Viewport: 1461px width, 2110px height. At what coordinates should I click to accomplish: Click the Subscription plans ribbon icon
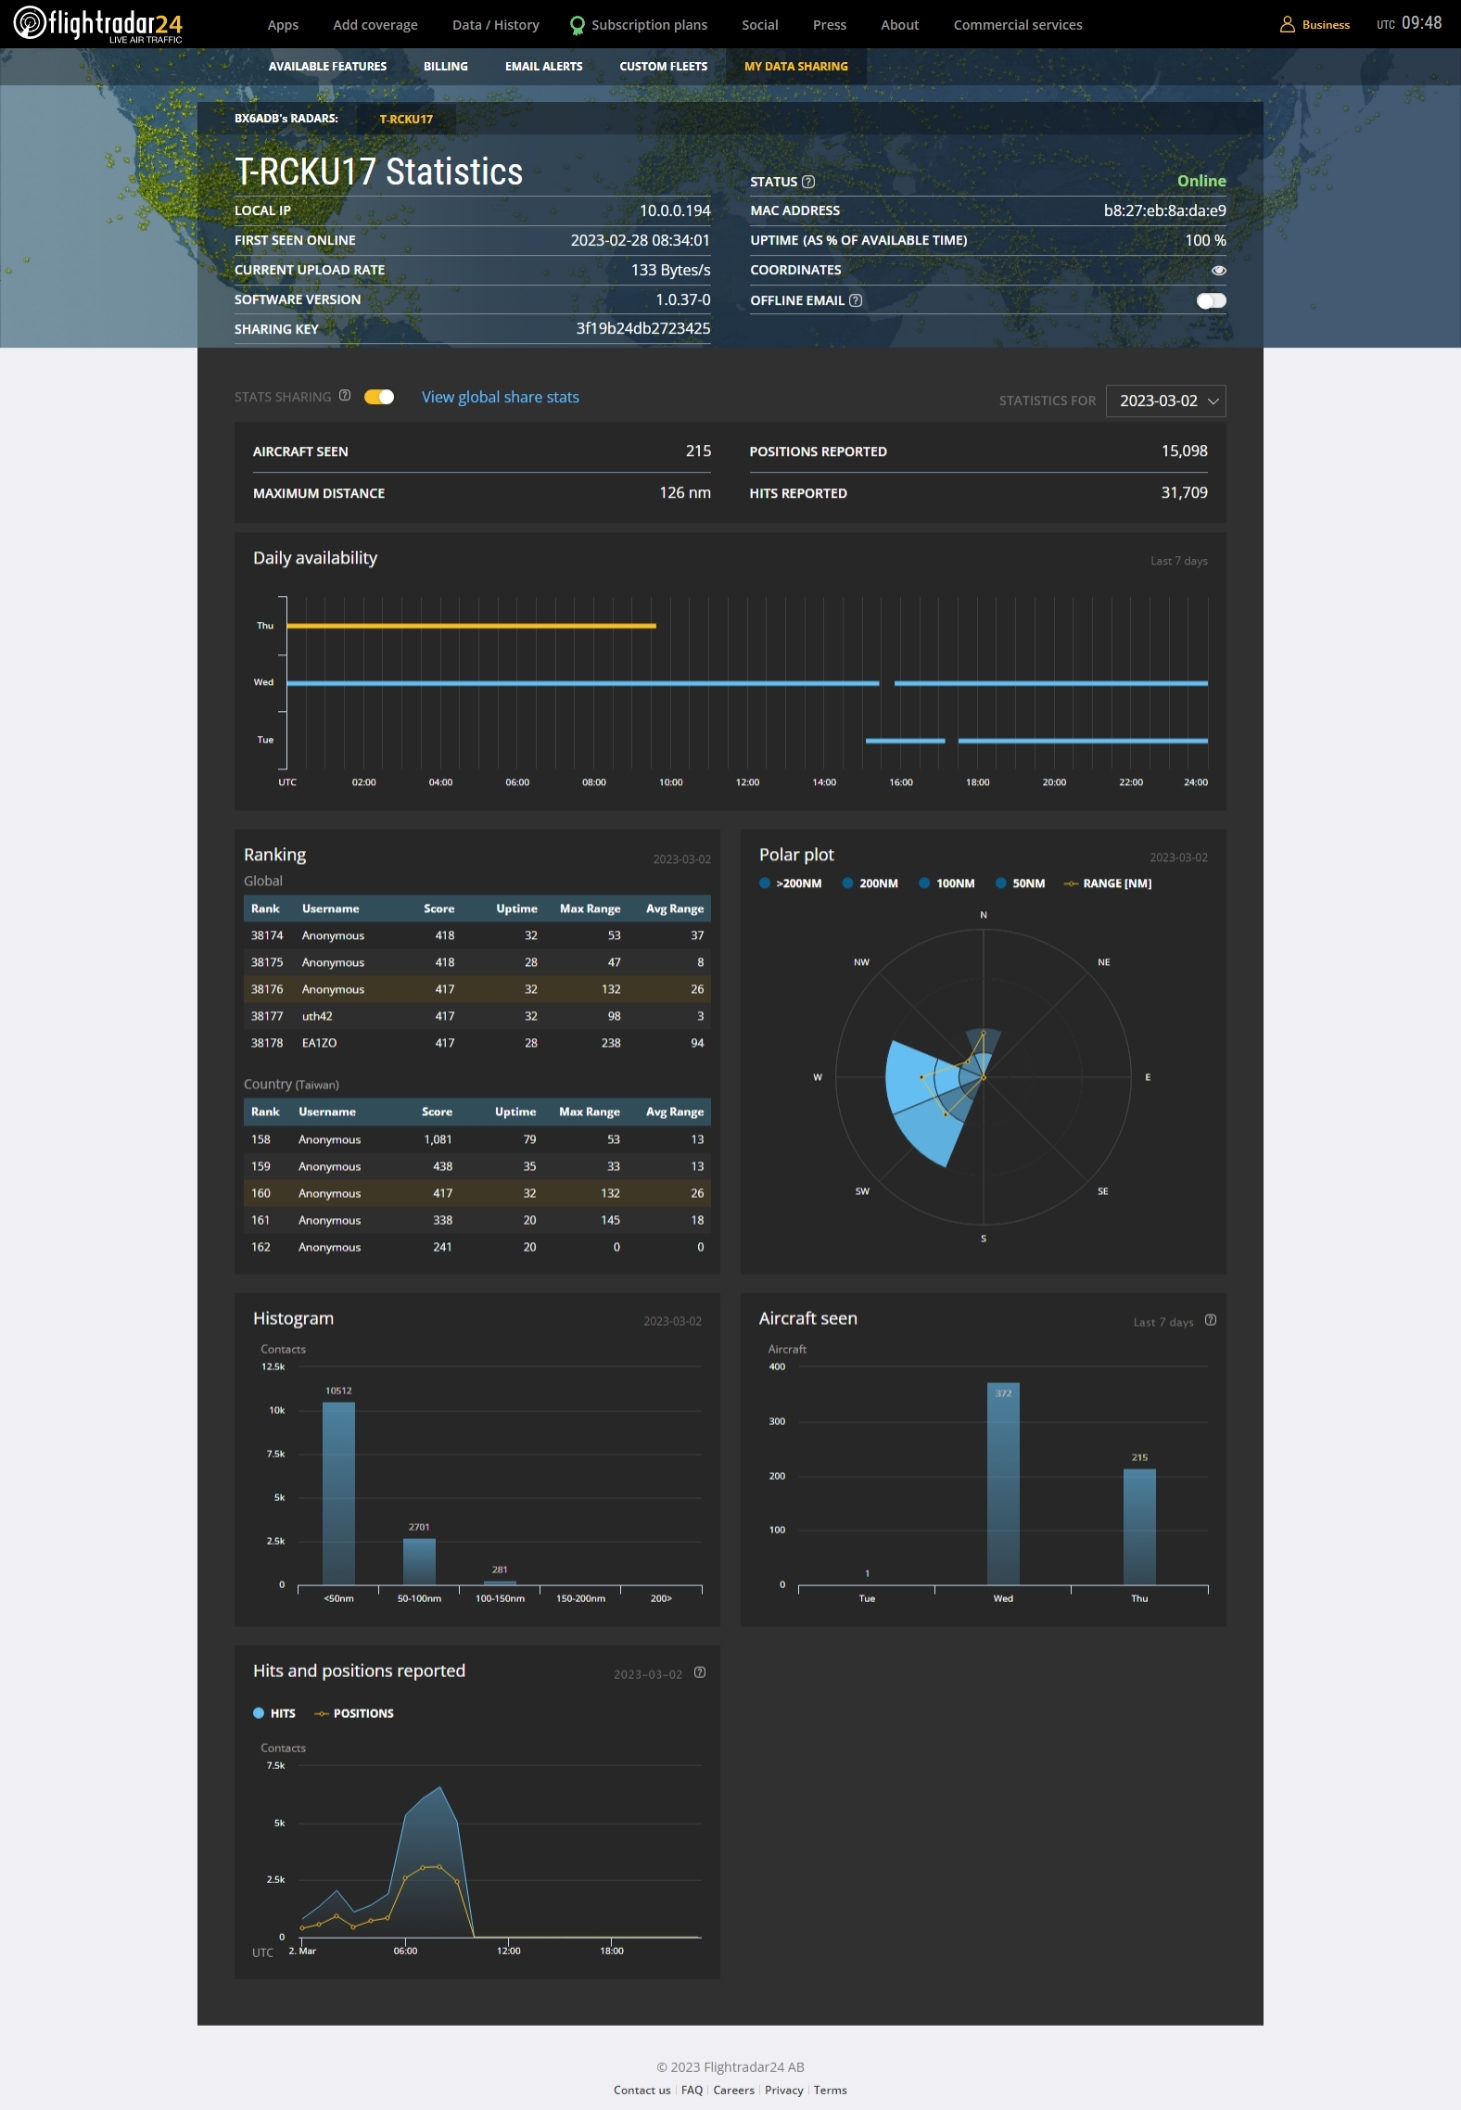pyautogui.click(x=577, y=25)
